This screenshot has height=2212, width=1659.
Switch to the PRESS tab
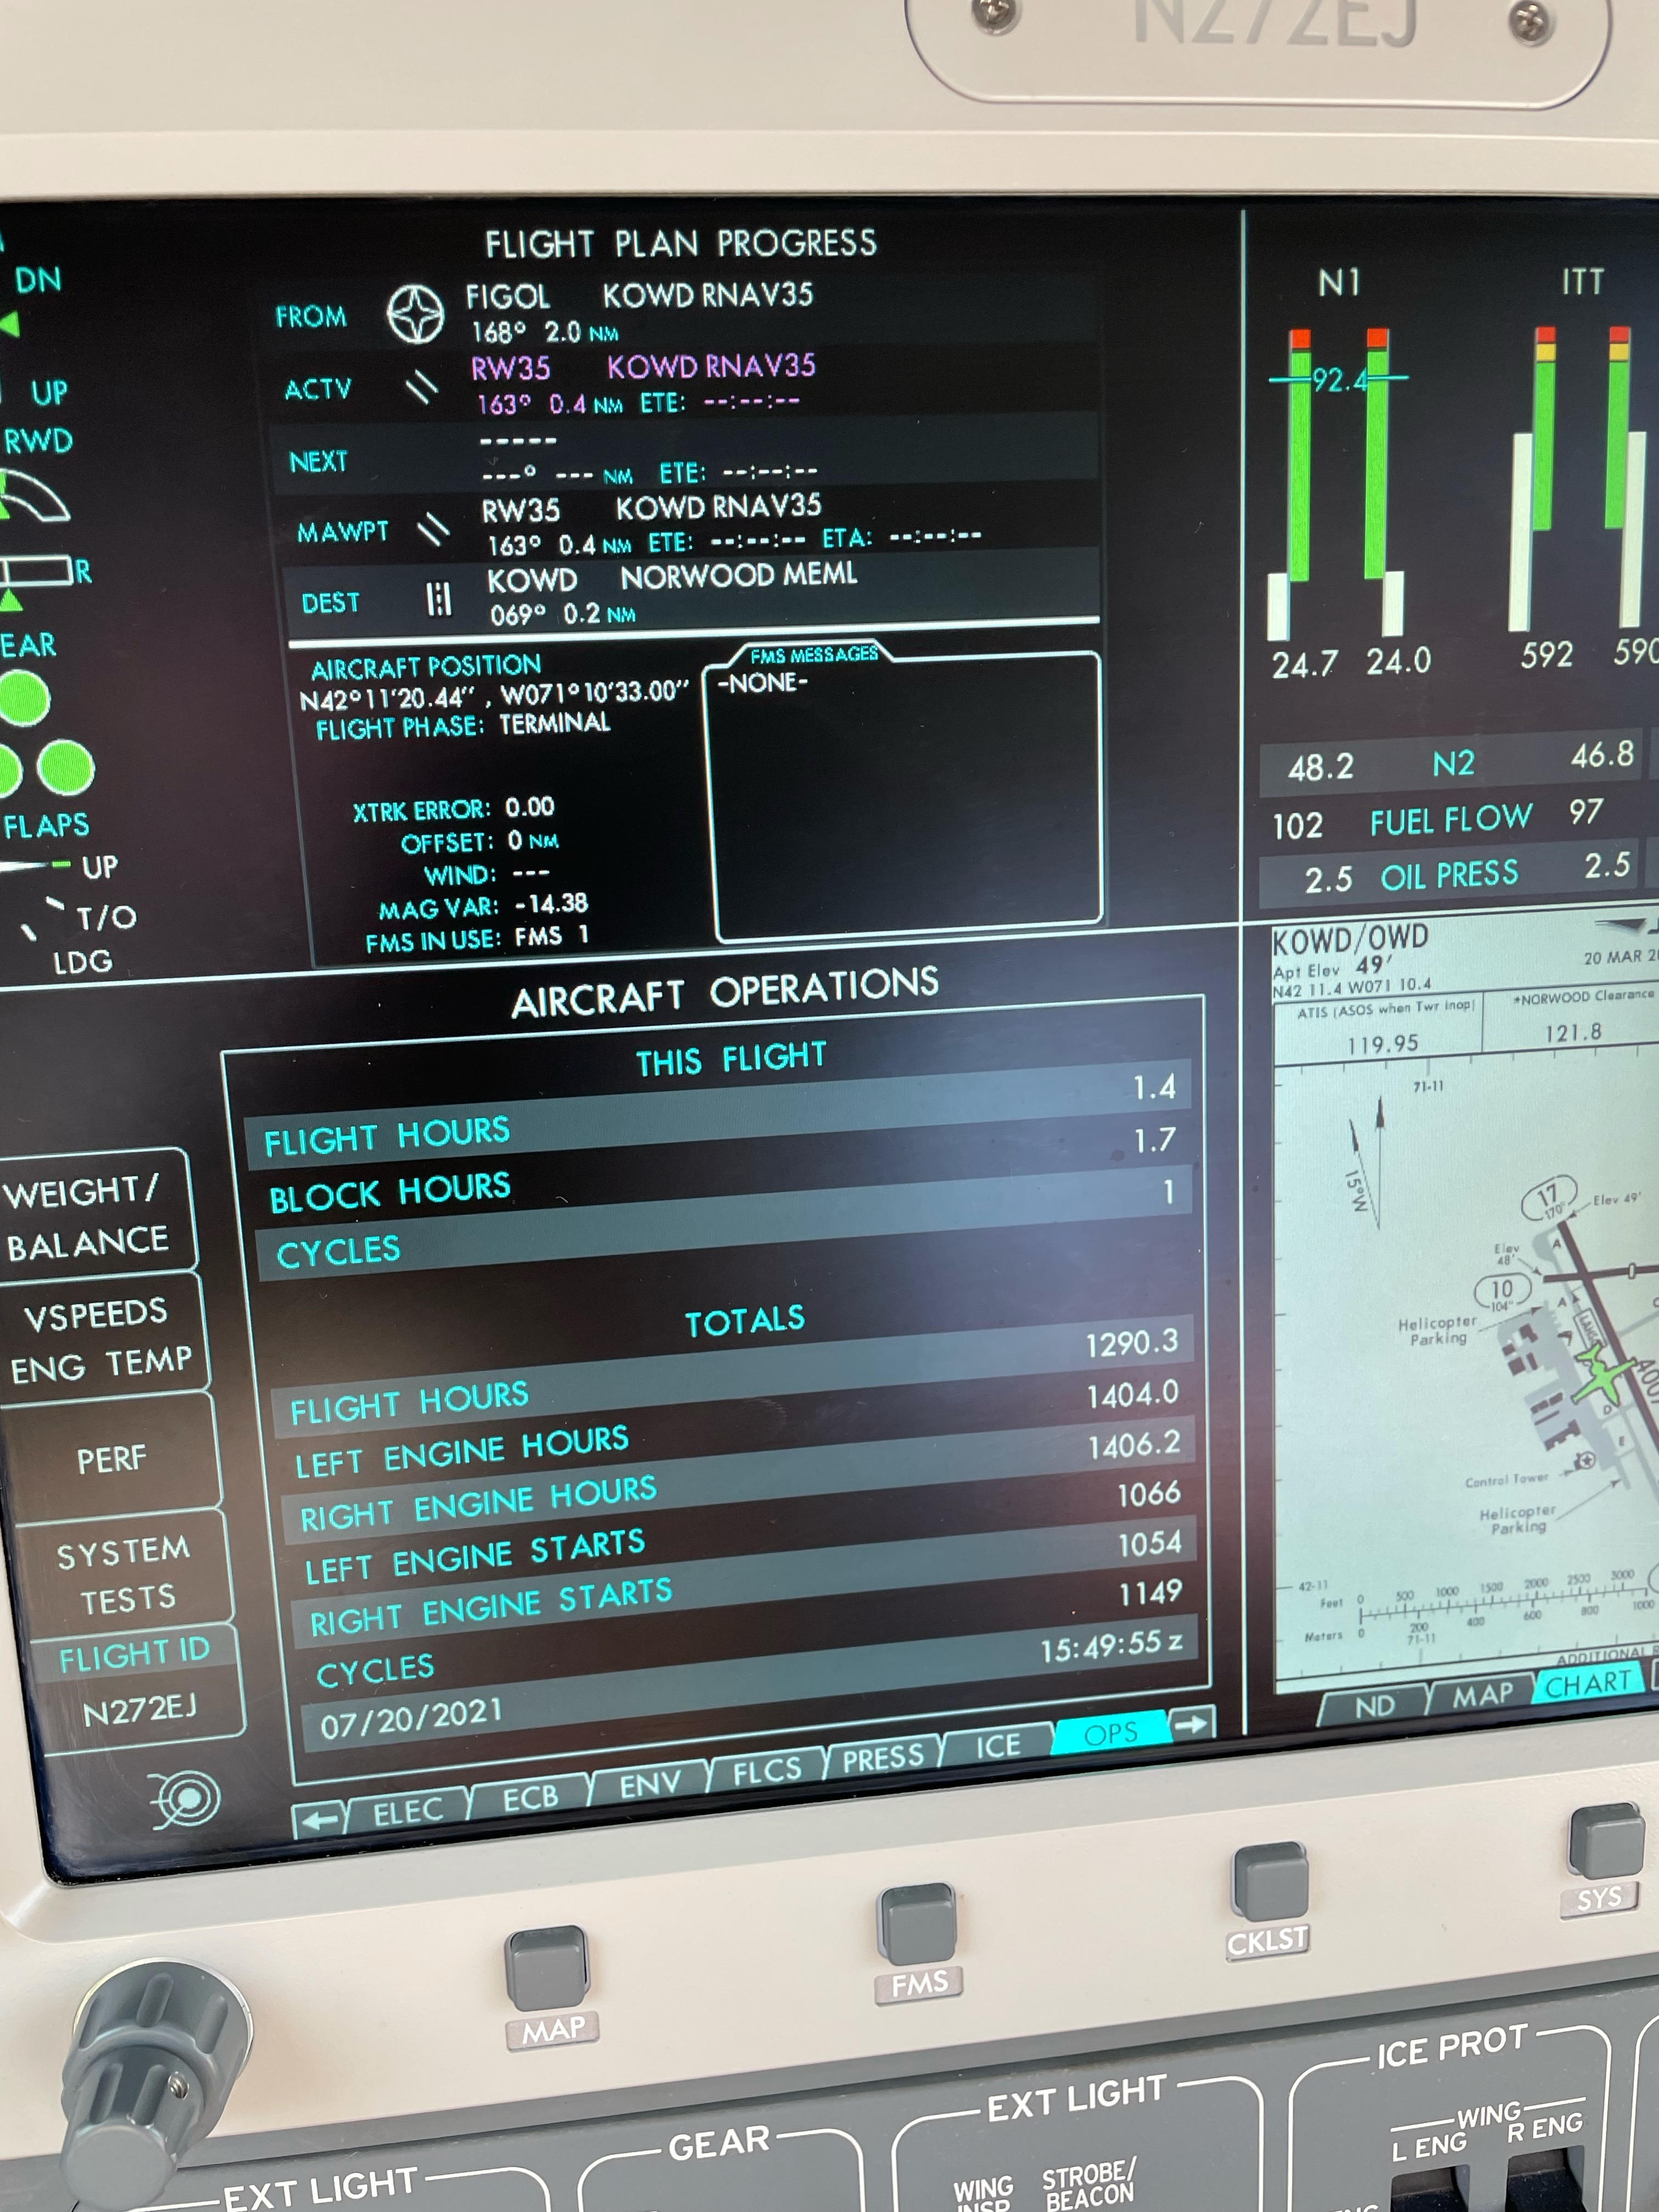coord(883,1759)
